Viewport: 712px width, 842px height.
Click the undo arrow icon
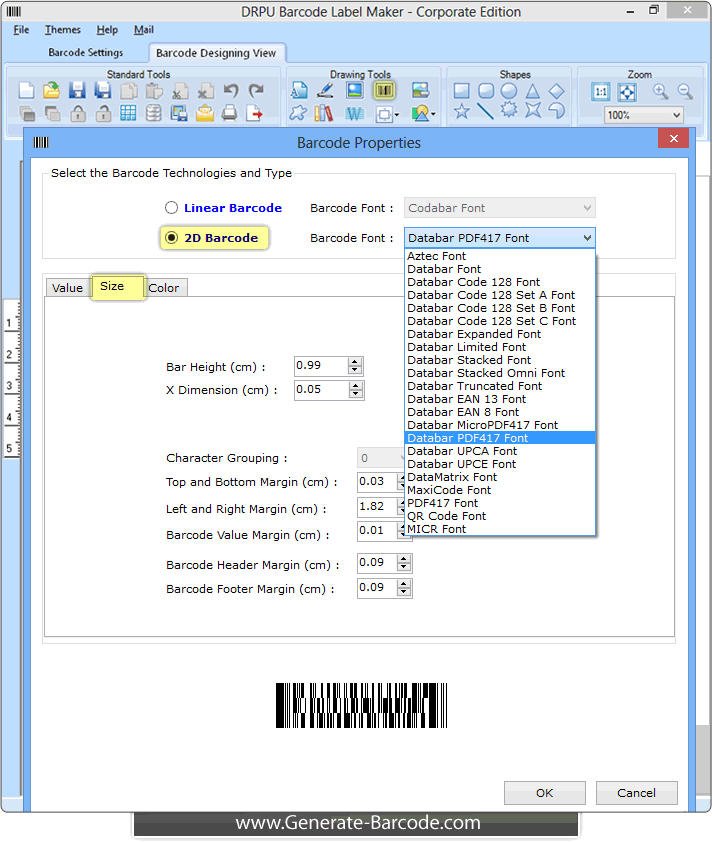231,91
